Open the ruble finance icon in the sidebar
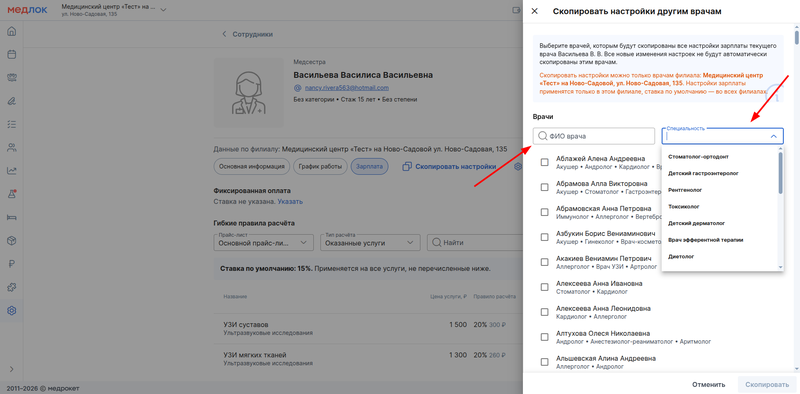The height and width of the screenshot is (394, 800). pos(12,264)
